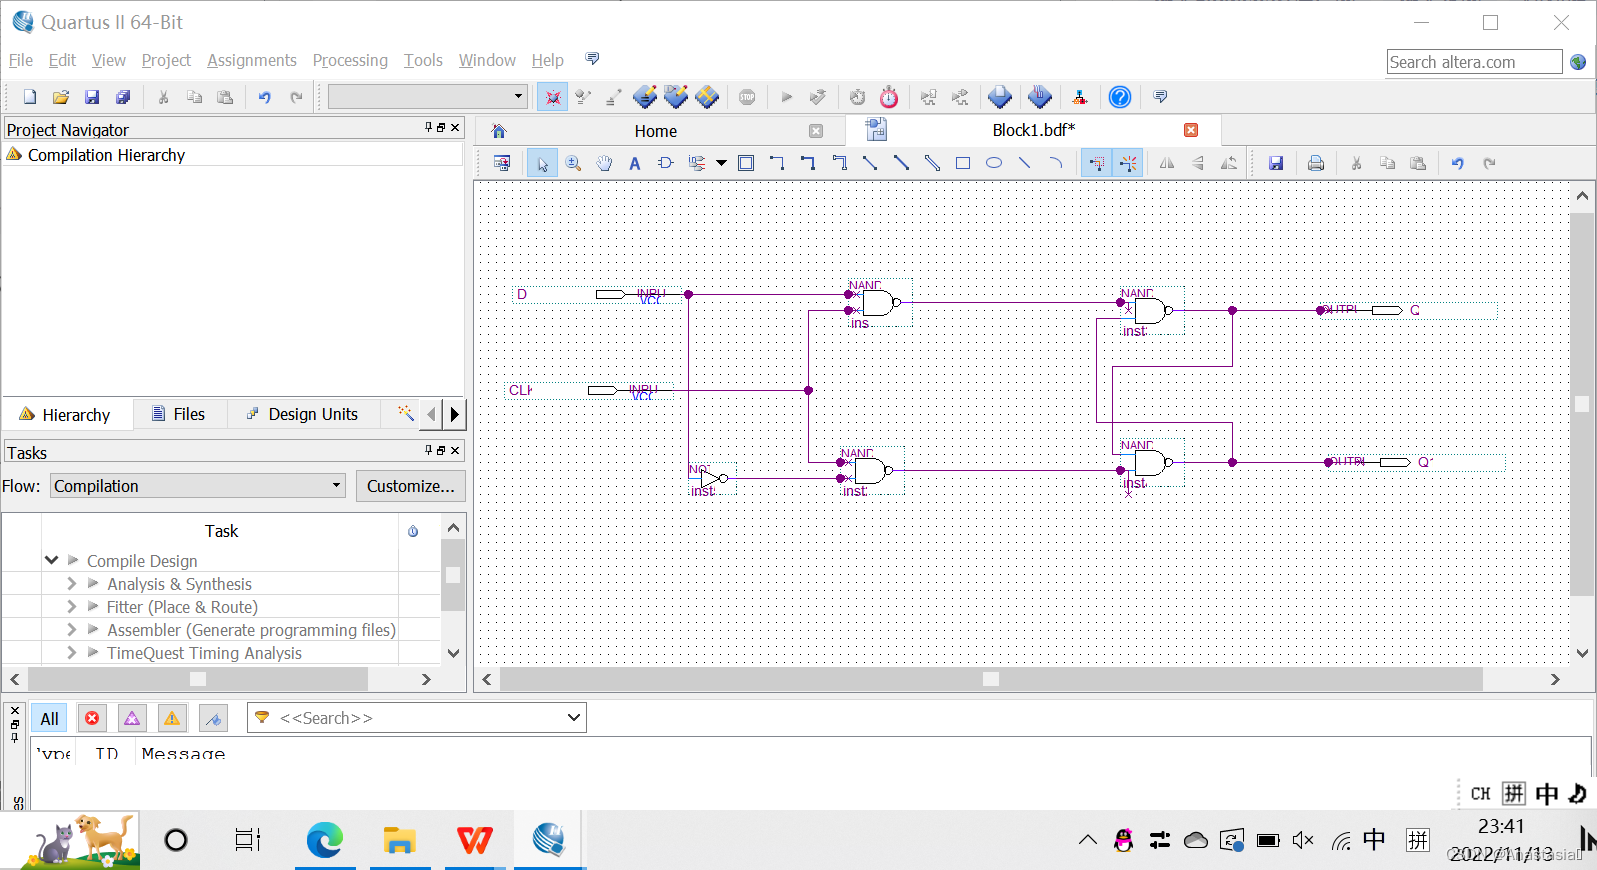Select the Rectangle drawing tool
This screenshot has height=870, width=1597.
pos(962,163)
